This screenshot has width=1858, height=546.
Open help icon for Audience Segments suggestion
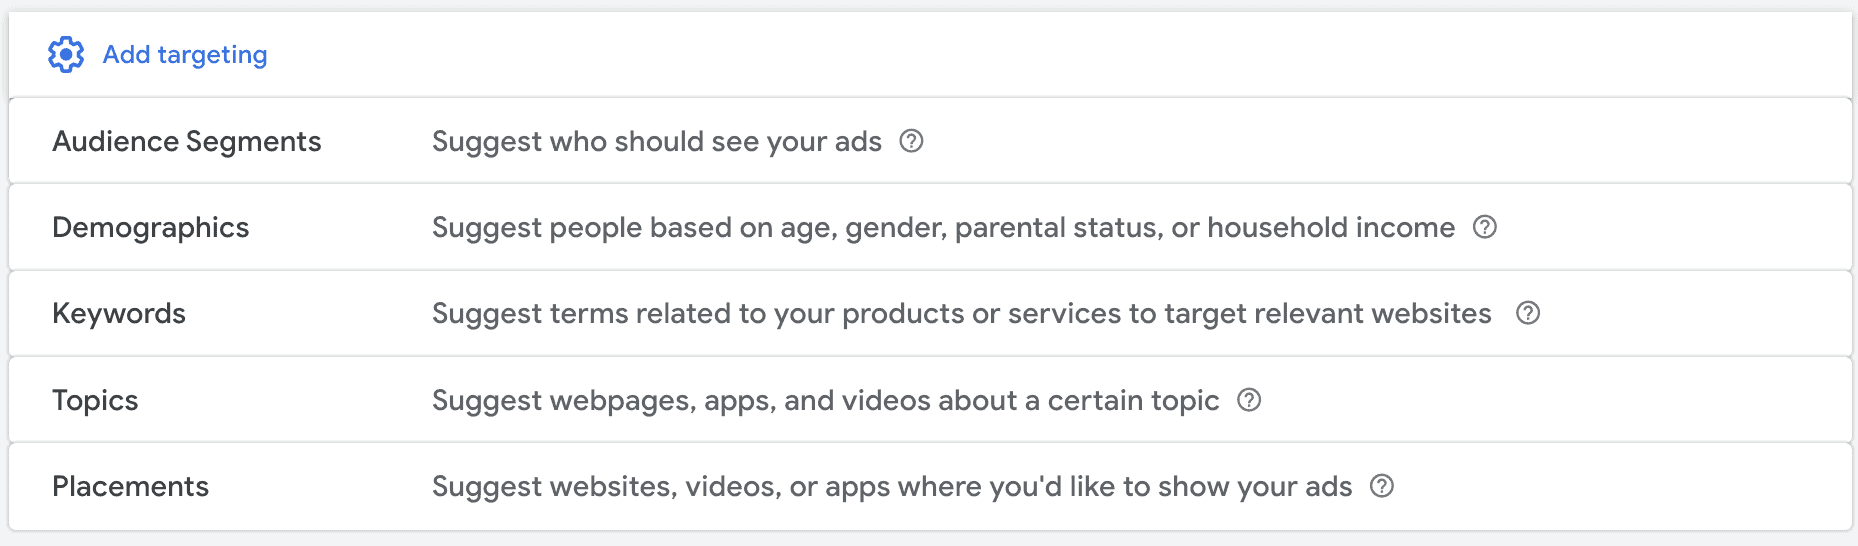[911, 141]
